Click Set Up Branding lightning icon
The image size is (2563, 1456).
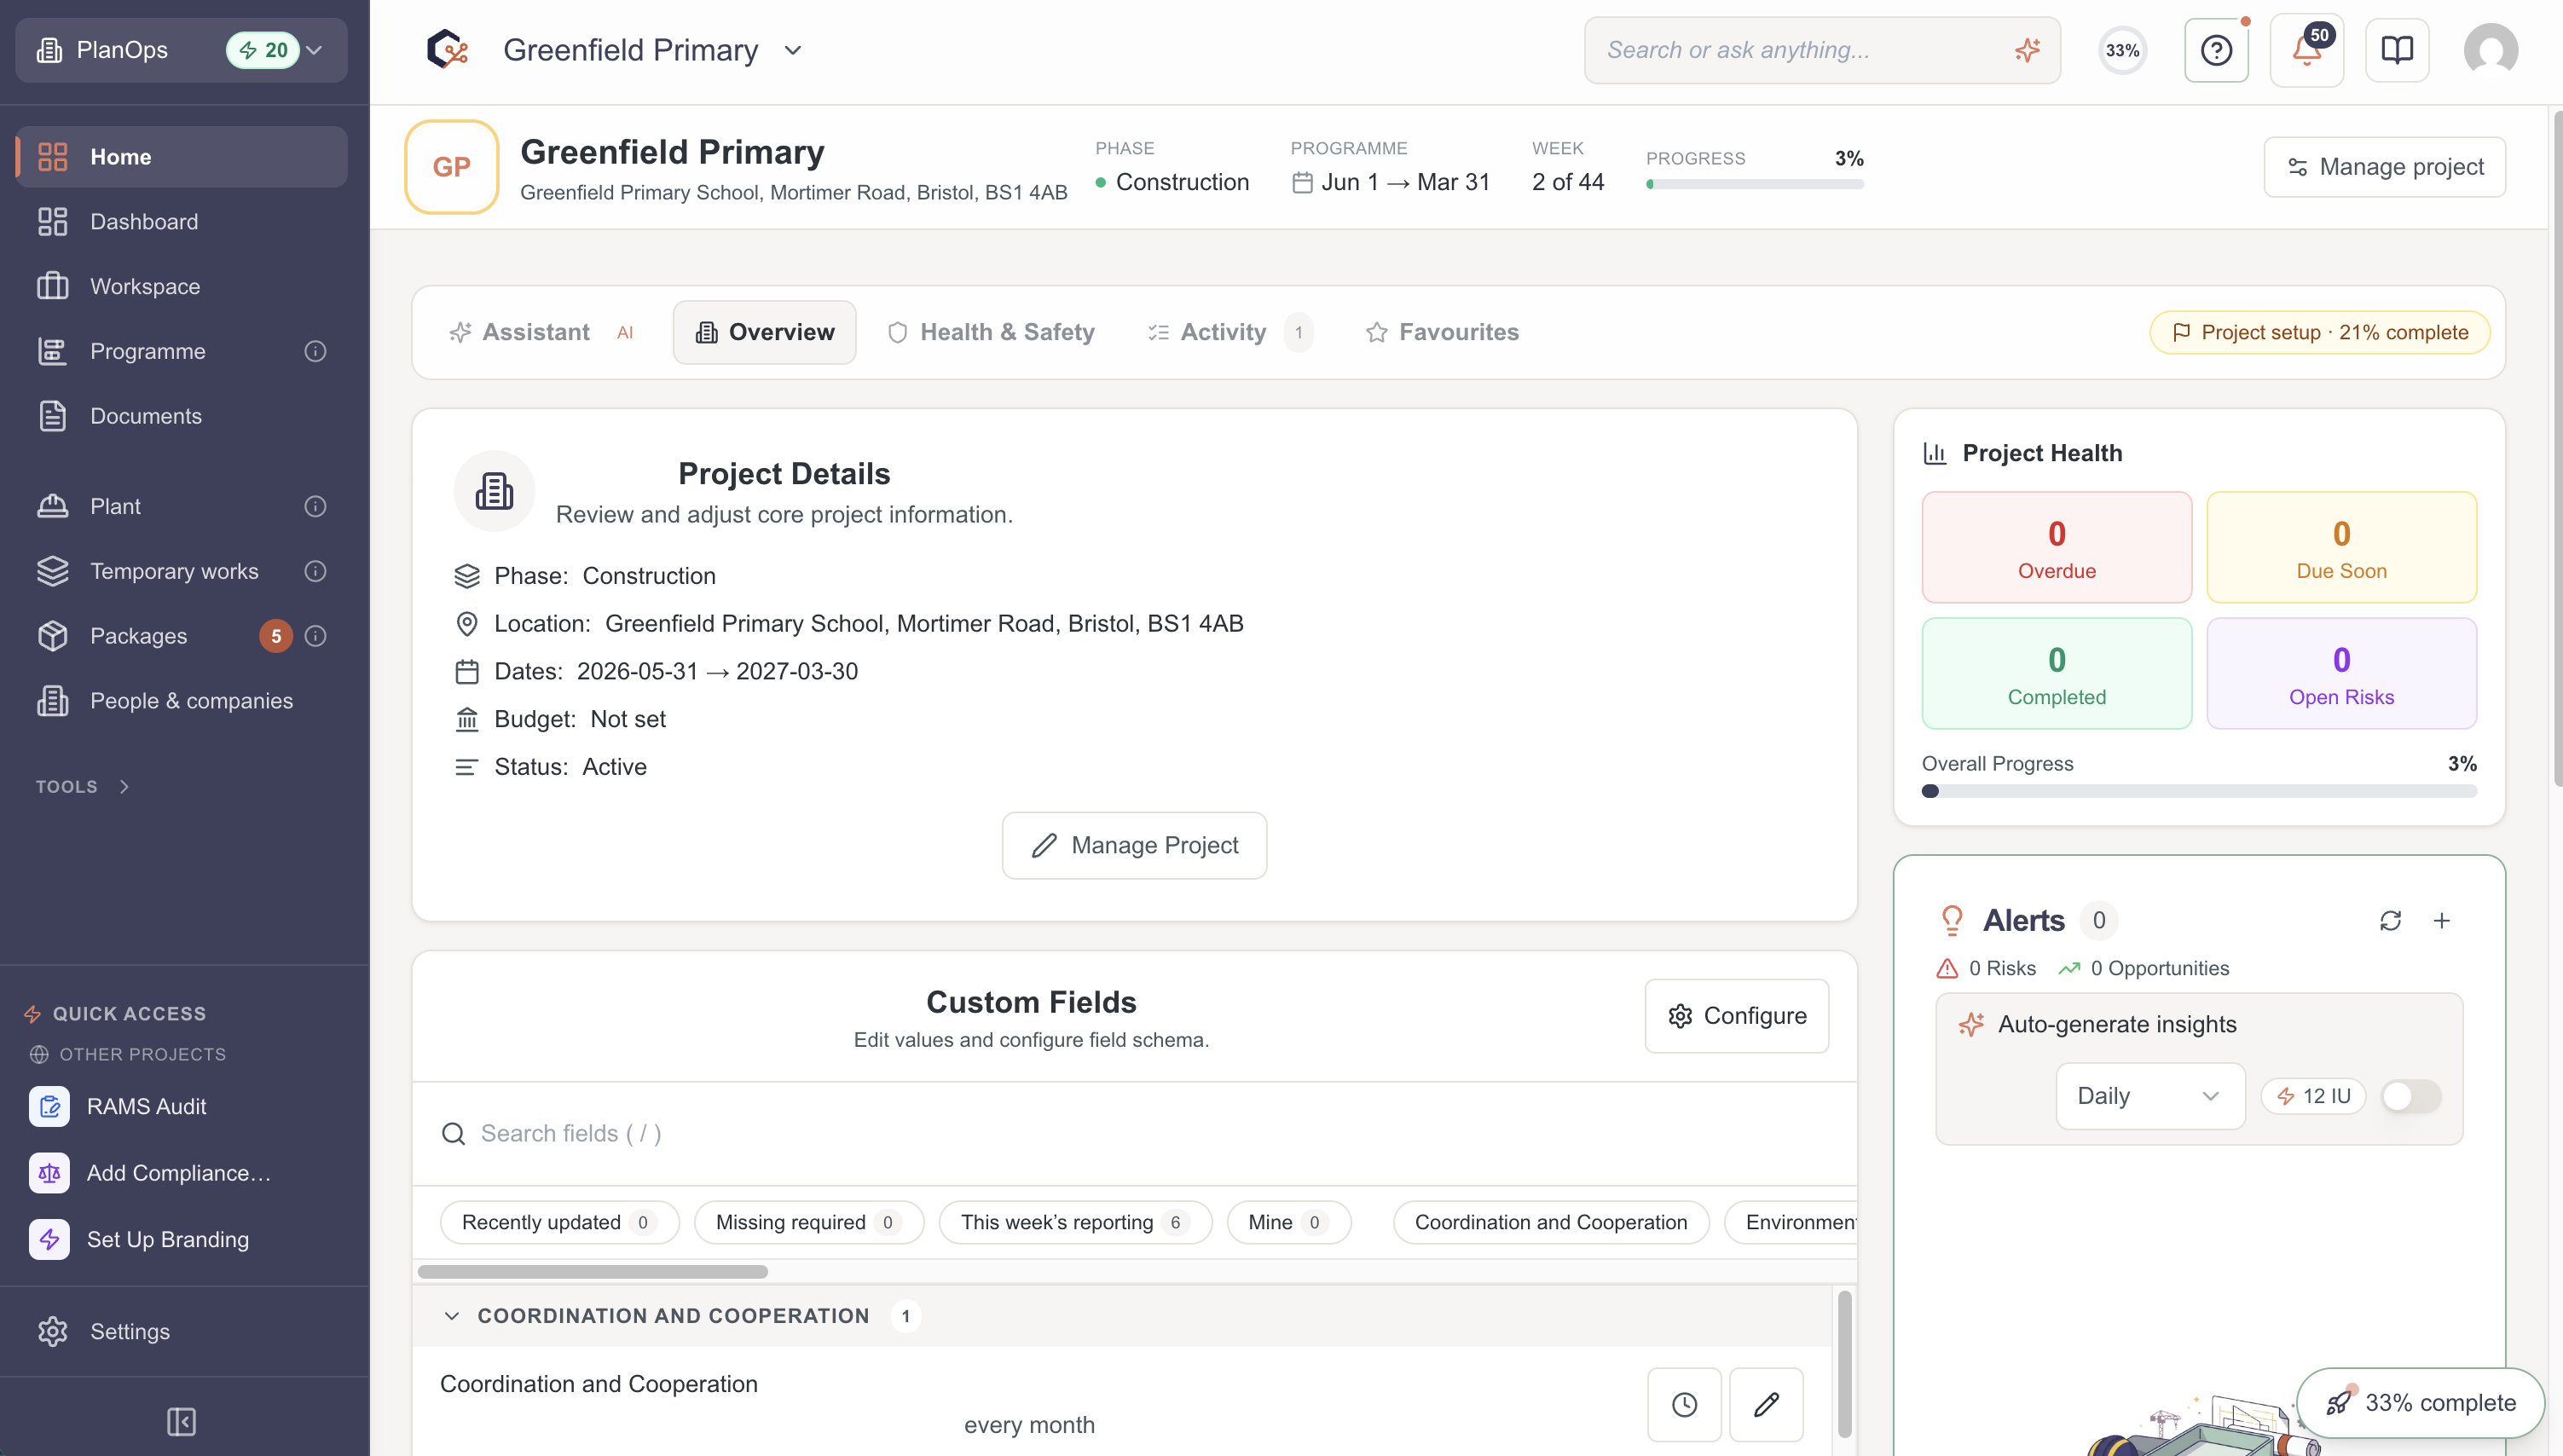pyautogui.click(x=49, y=1239)
